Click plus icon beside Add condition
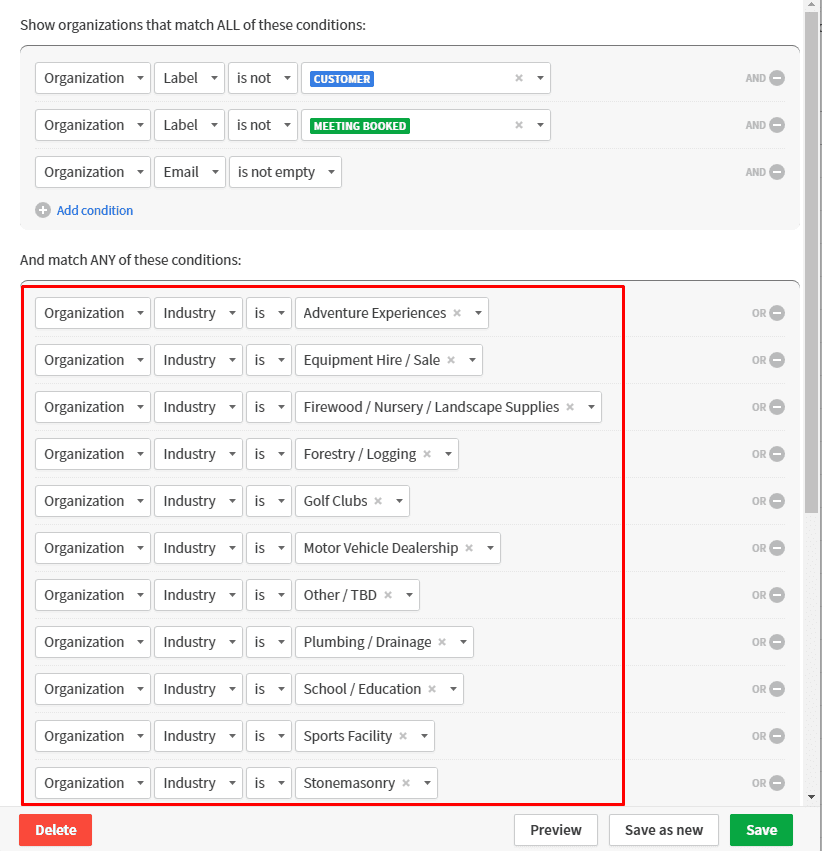 pyautogui.click(x=43, y=210)
